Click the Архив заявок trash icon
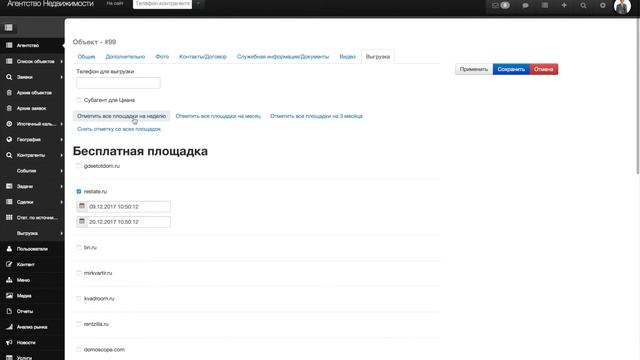 (x=9, y=108)
